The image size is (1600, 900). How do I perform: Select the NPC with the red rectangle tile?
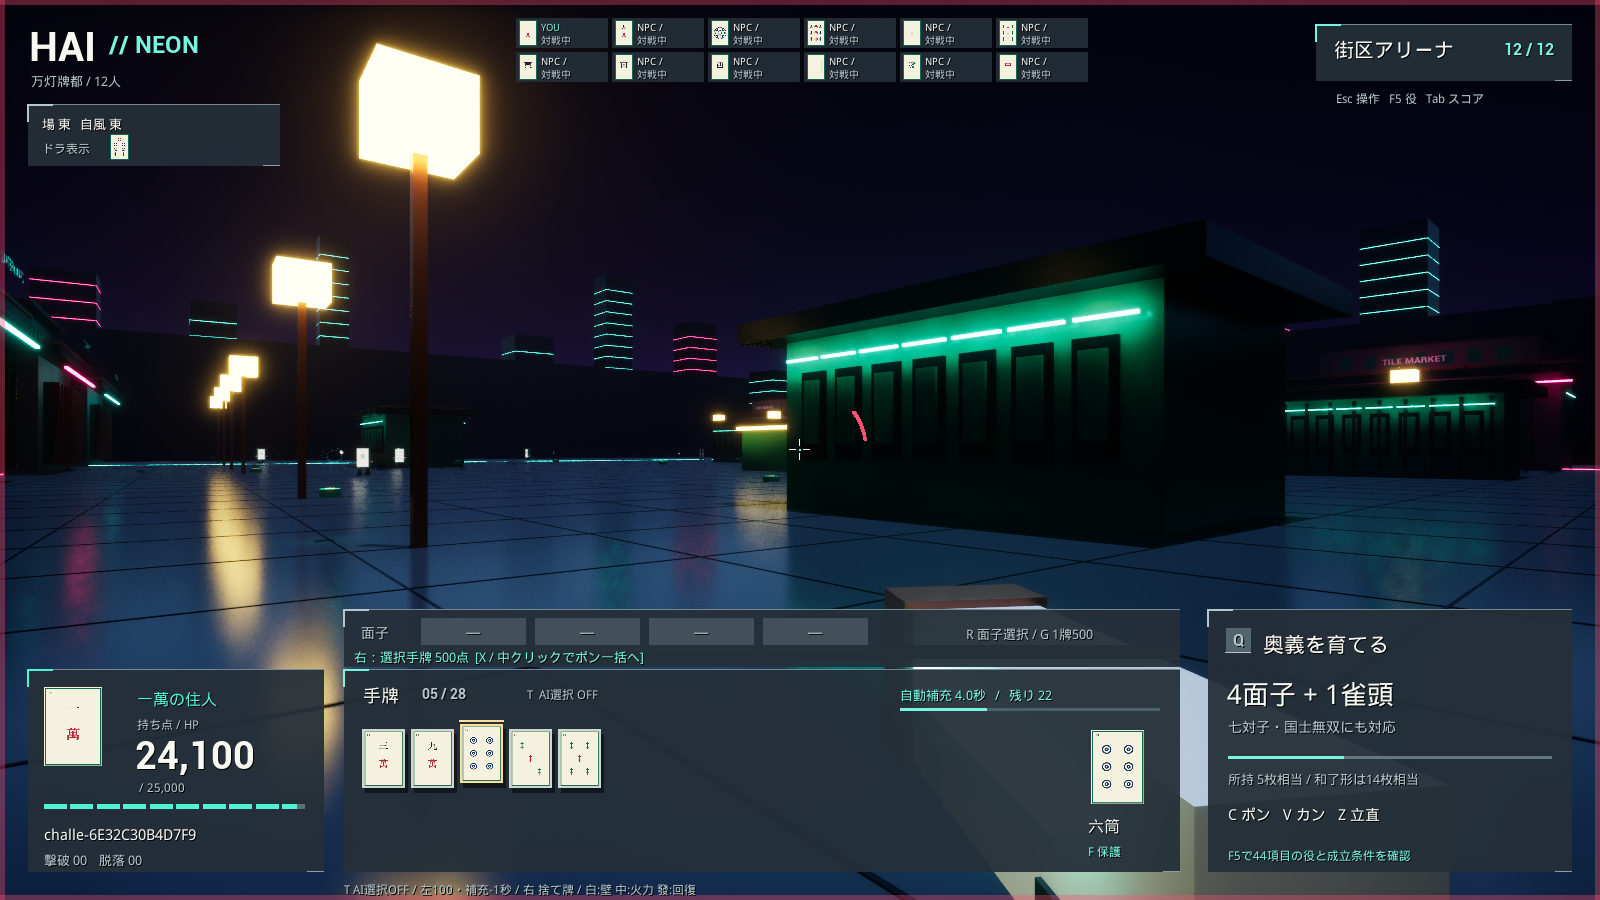tap(1042, 67)
